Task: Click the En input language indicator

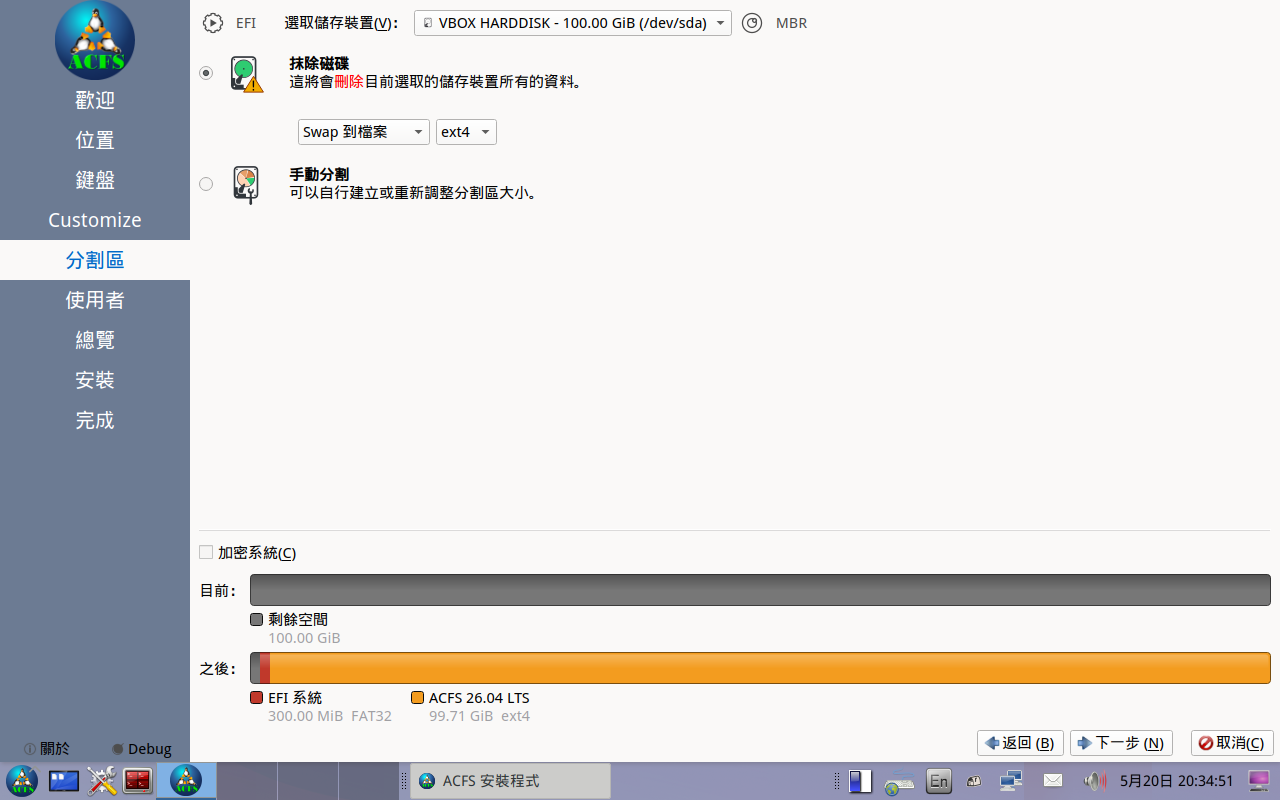Action: 938,781
